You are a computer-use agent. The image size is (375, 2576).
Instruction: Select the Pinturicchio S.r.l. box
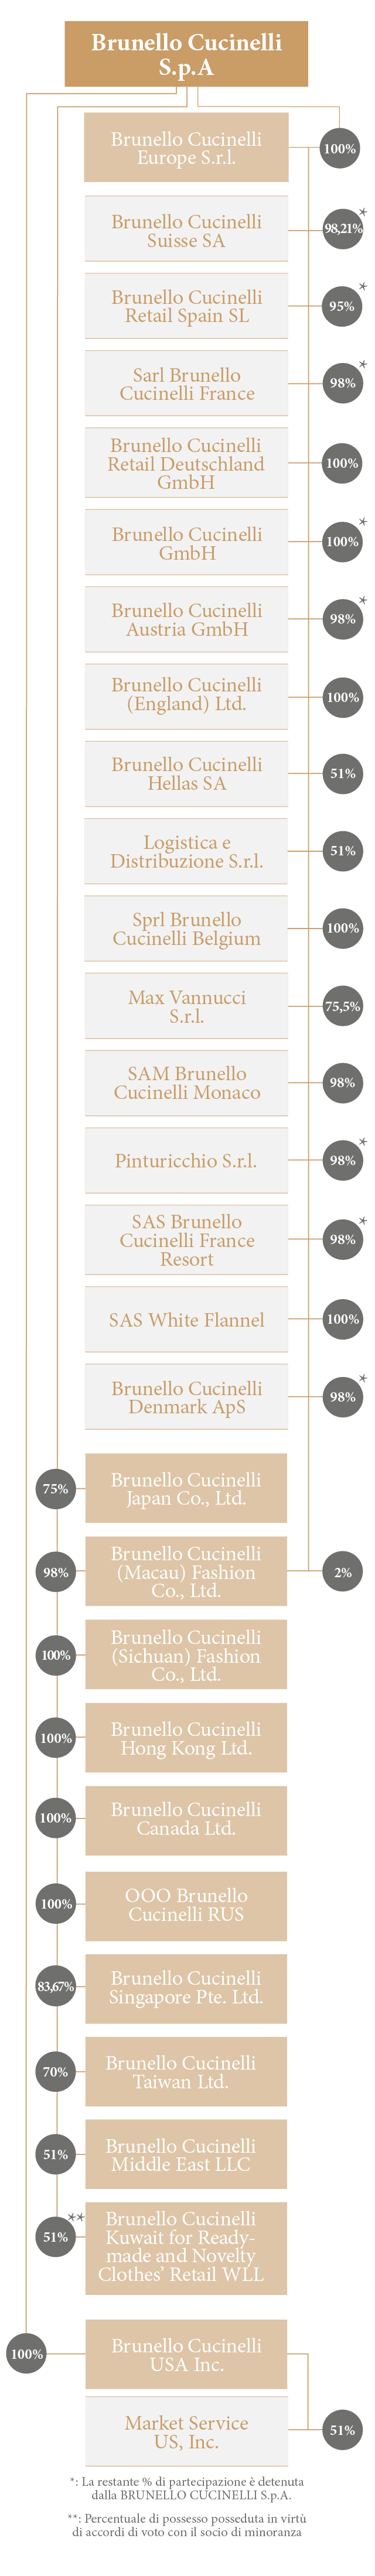click(186, 1160)
